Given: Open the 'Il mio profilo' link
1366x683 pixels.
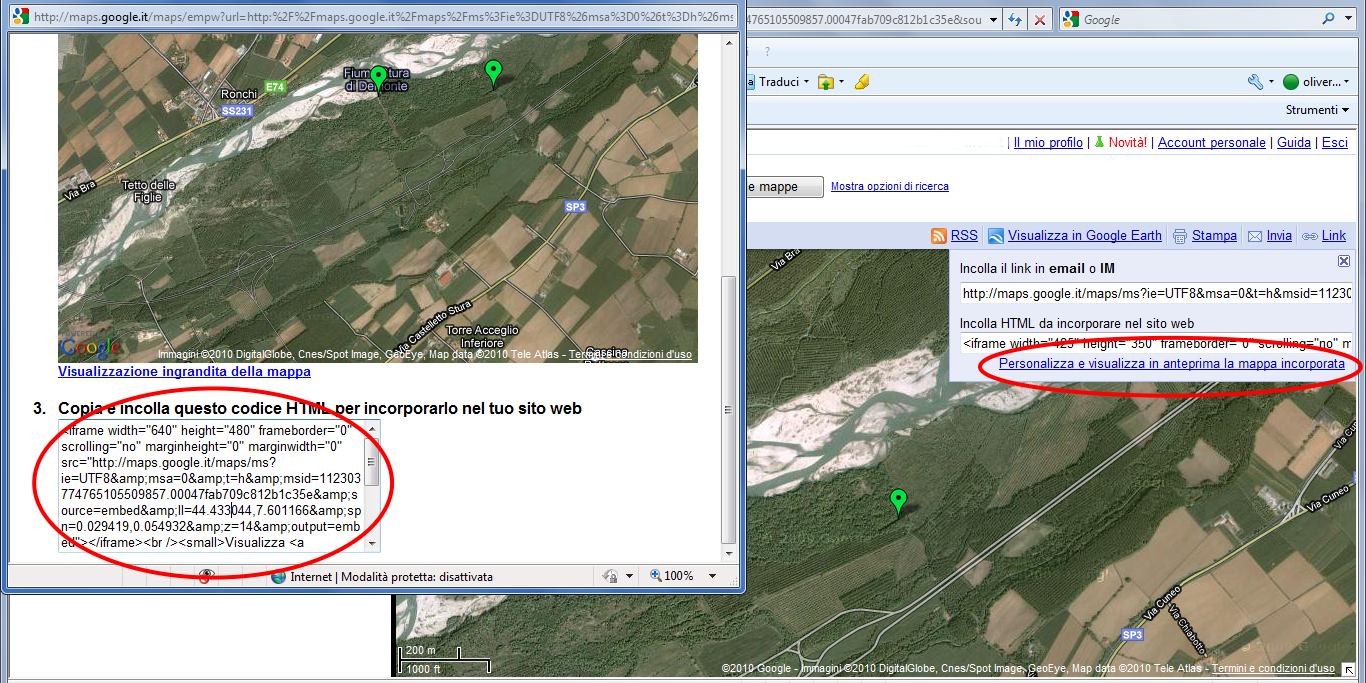Looking at the screenshot, I should 1048,143.
